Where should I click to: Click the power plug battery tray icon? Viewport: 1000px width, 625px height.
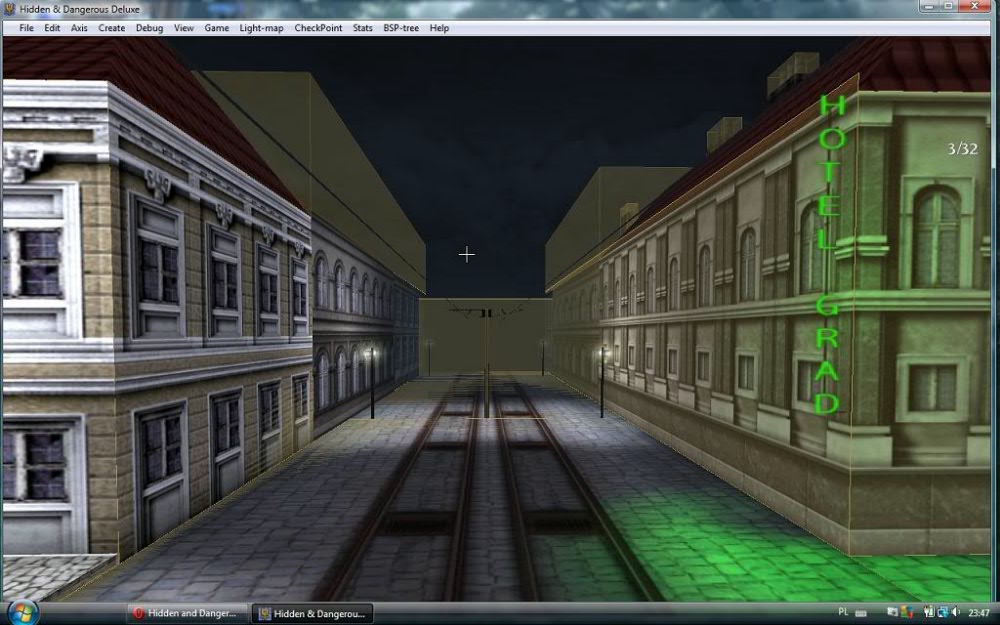click(x=929, y=612)
